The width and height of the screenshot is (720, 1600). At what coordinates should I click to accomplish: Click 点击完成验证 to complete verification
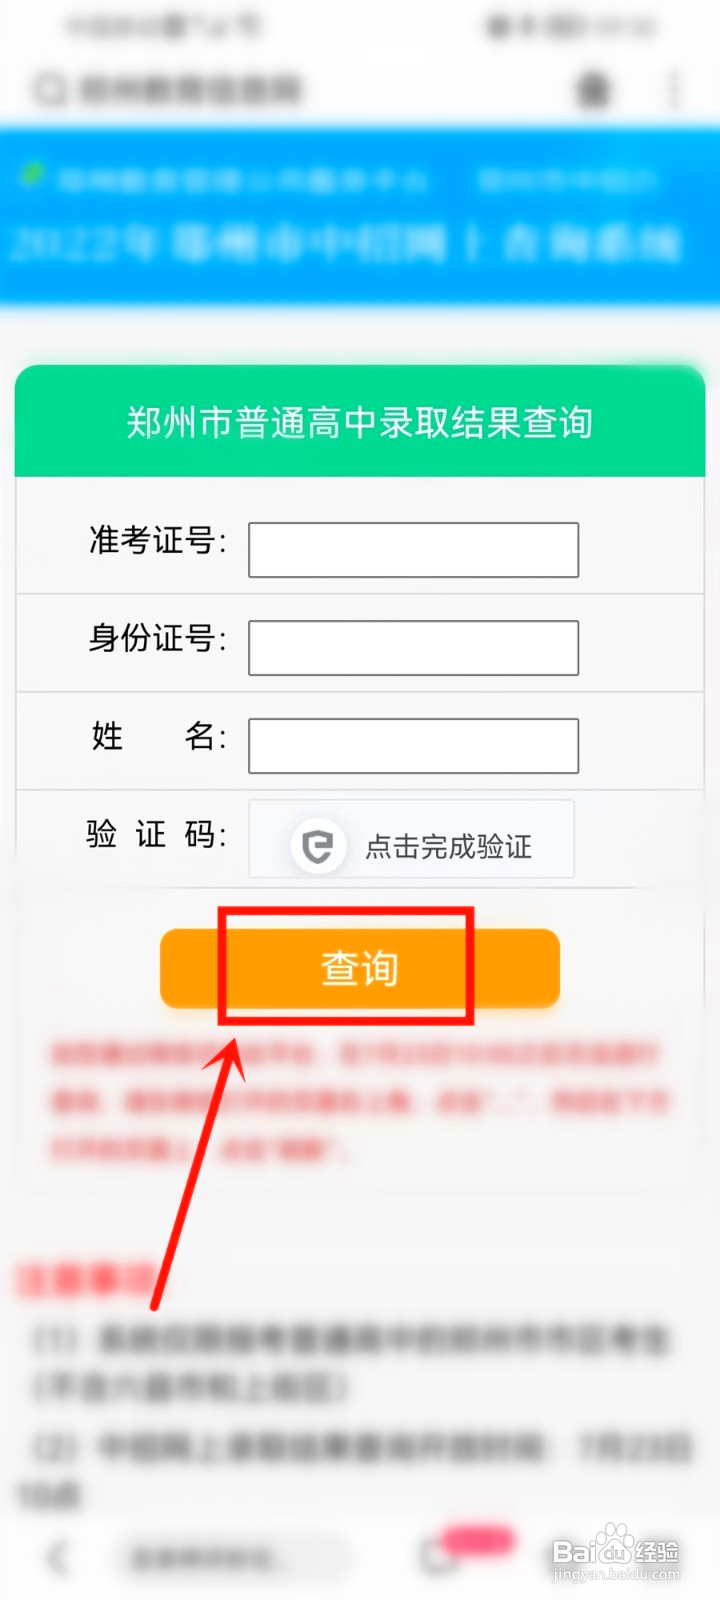[x=448, y=847]
